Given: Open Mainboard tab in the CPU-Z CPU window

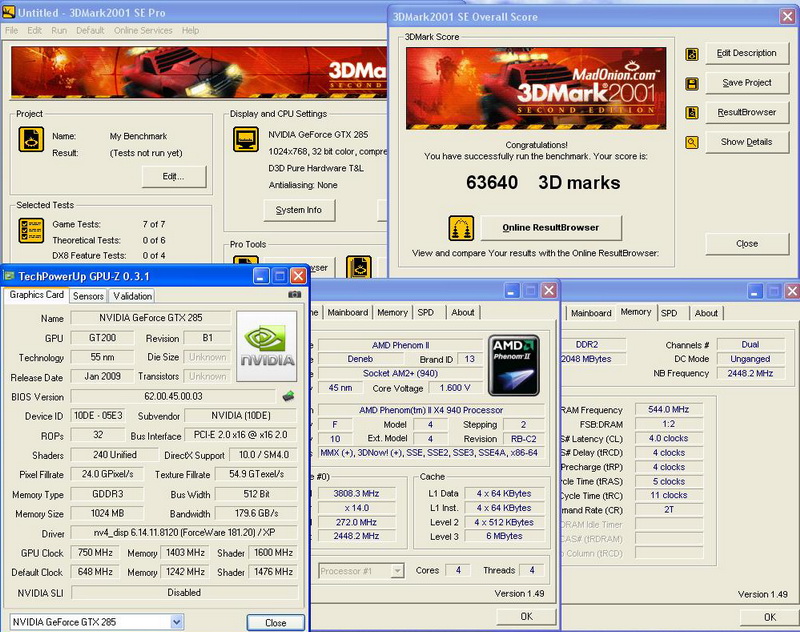Looking at the screenshot, I should 347,313.
